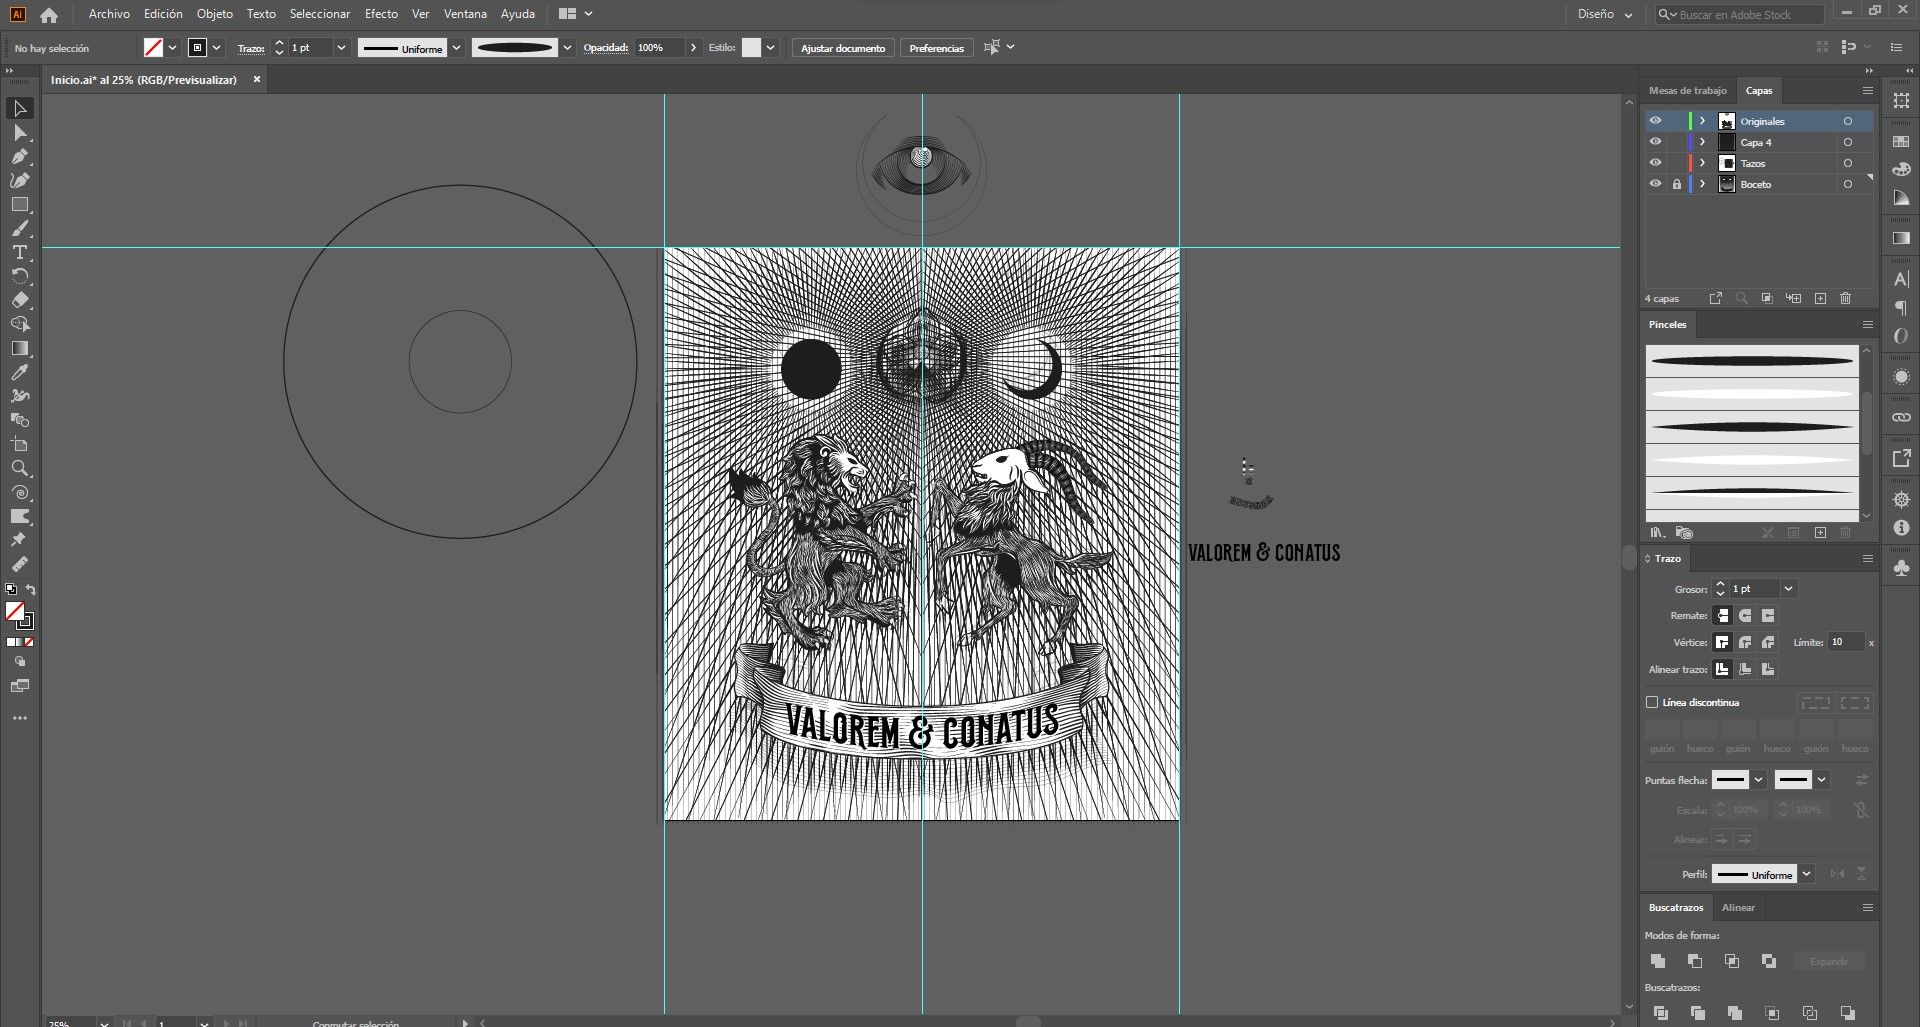Click the Ajustar documento button
The height and width of the screenshot is (1027, 1920).
point(843,48)
